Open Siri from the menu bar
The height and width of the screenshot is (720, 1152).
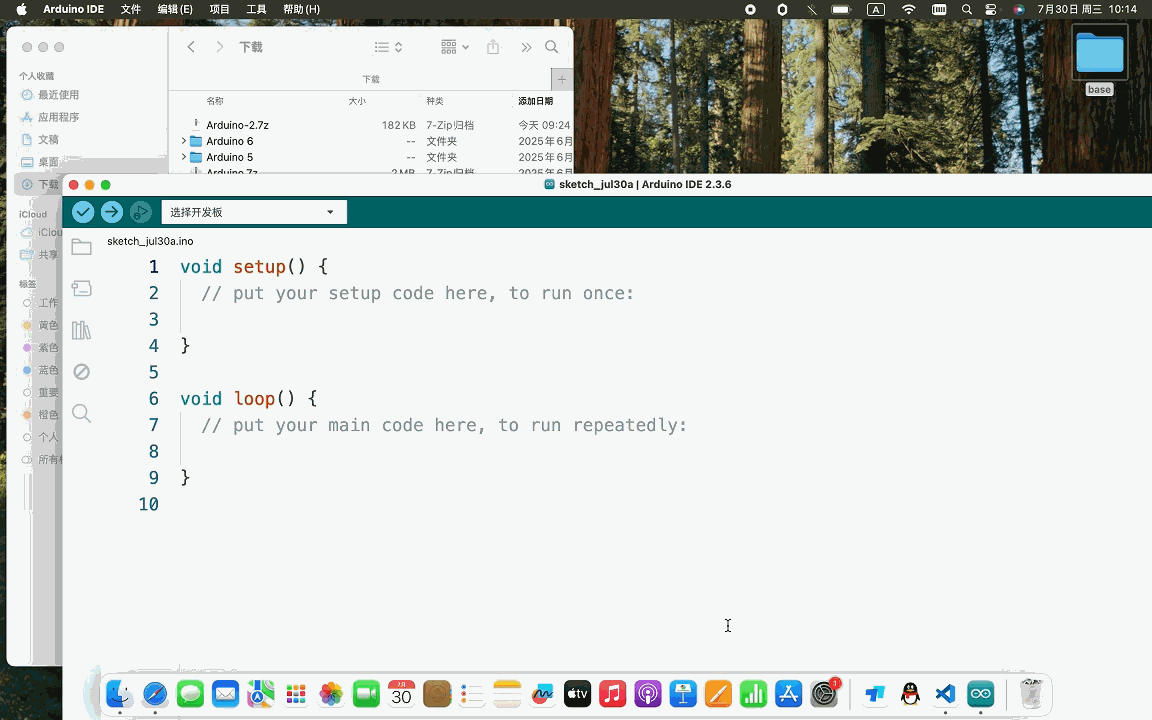(x=1019, y=10)
